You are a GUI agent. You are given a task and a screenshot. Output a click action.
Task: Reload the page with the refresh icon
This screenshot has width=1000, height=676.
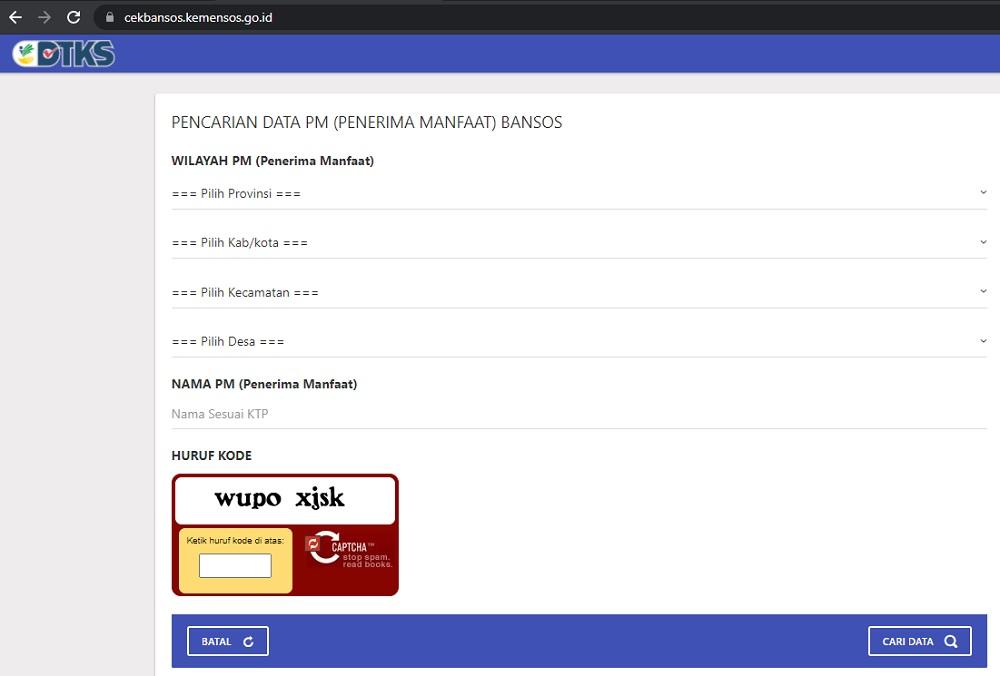[x=73, y=17]
